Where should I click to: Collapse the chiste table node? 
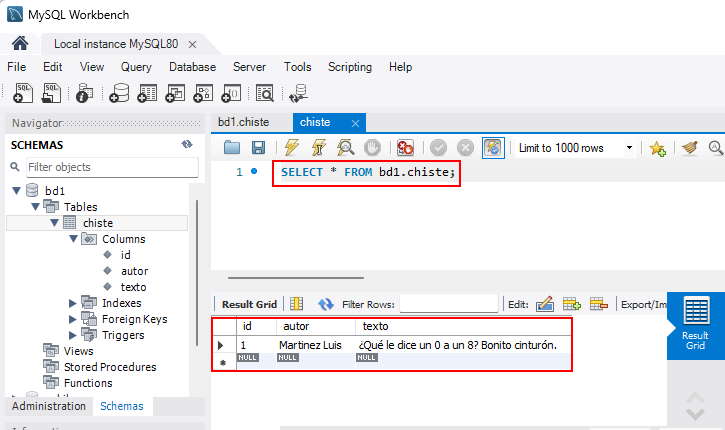click(x=54, y=222)
